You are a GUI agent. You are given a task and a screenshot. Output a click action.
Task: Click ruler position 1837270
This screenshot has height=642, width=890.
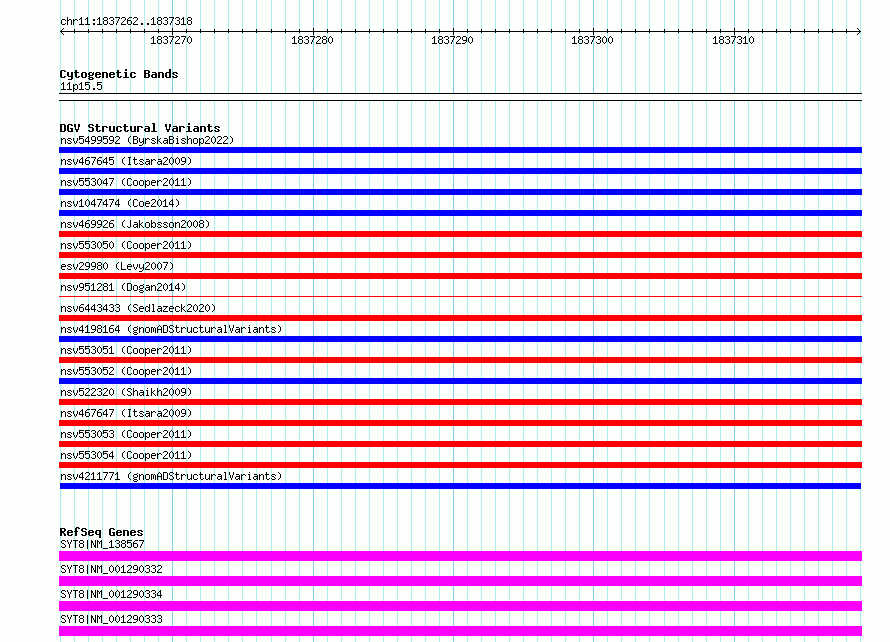pos(171,40)
